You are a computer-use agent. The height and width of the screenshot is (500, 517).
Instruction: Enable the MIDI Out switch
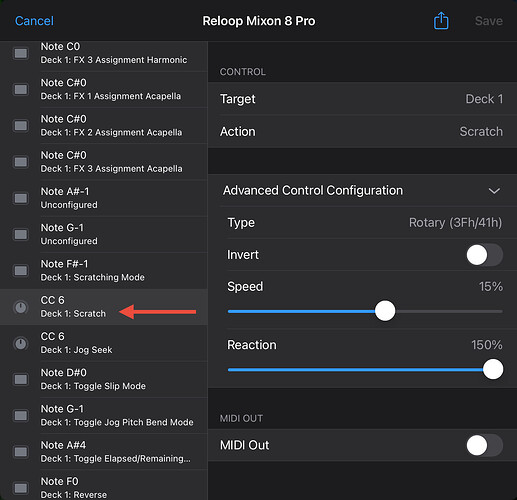point(485,445)
